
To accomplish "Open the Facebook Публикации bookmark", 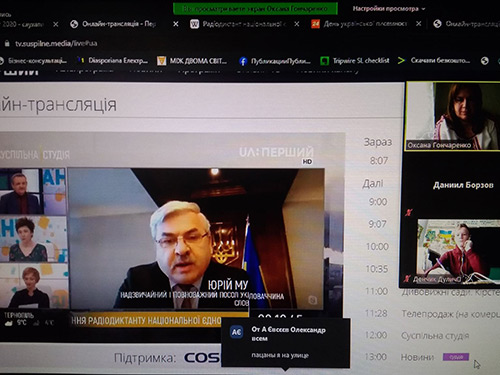I will pyautogui.click(x=275, y=61).
